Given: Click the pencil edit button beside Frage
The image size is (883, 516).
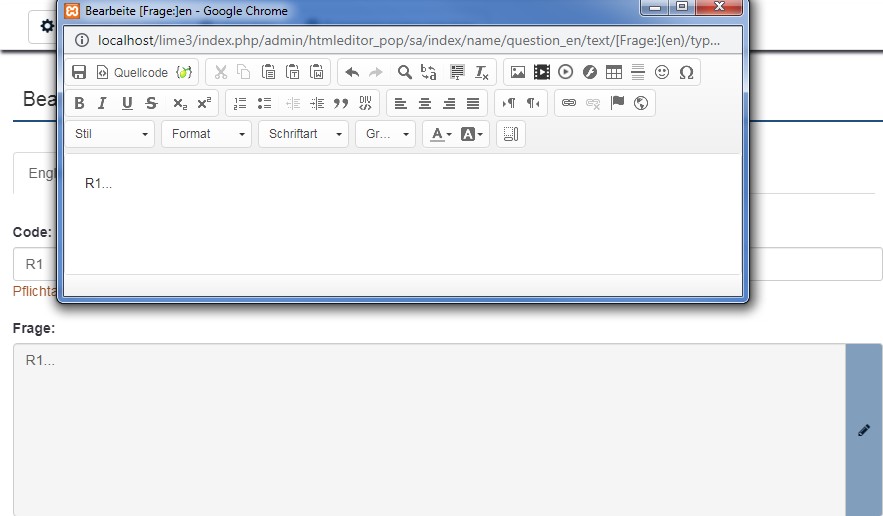Looking at the screenshot, I should click(x=864, y=430).
